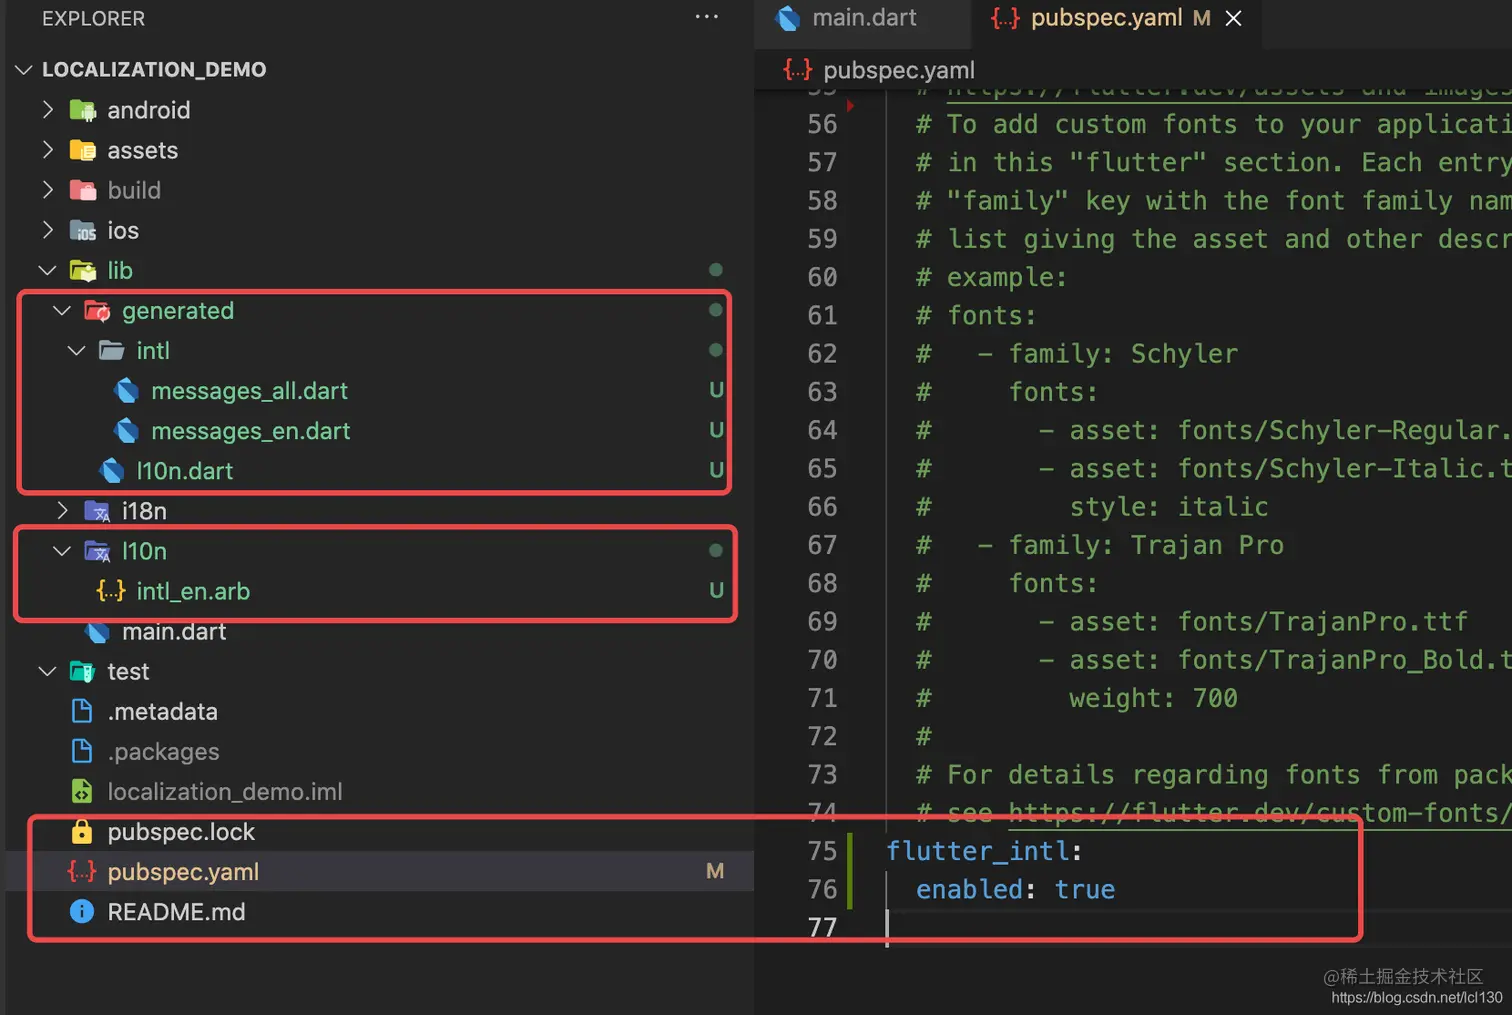Open README.md file

(176, 912)
